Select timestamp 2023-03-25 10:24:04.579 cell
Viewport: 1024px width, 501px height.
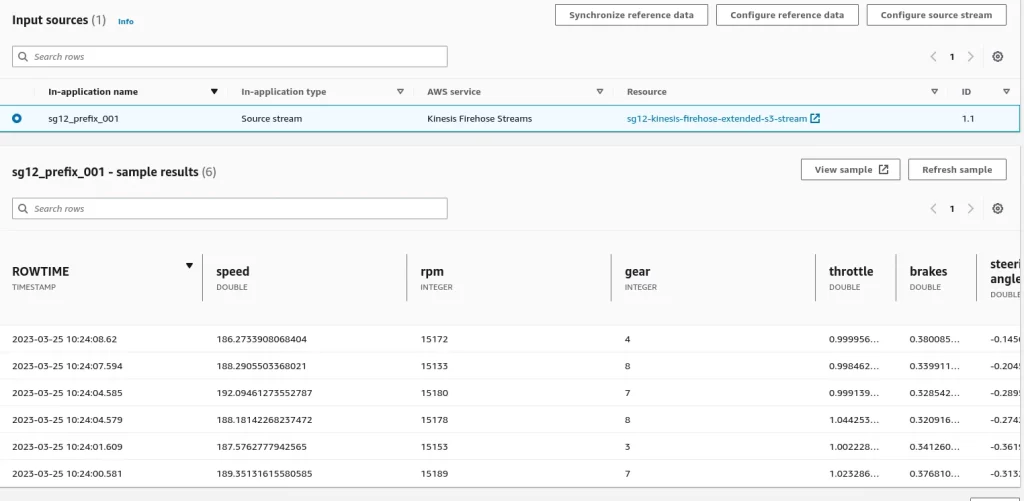tap(67, 420)
